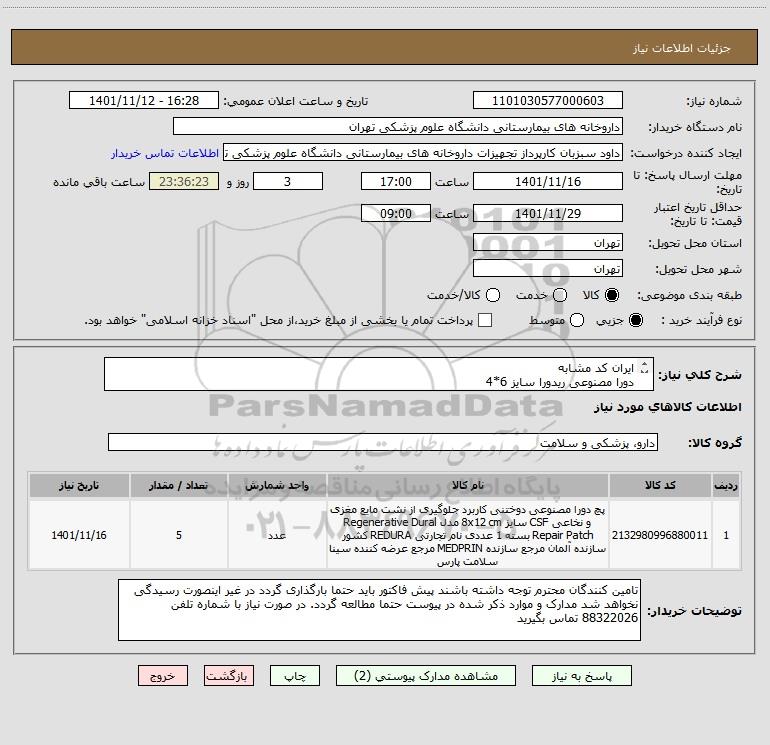
Task: Click the quantity cell showing 5
Action: pos(179,535)
